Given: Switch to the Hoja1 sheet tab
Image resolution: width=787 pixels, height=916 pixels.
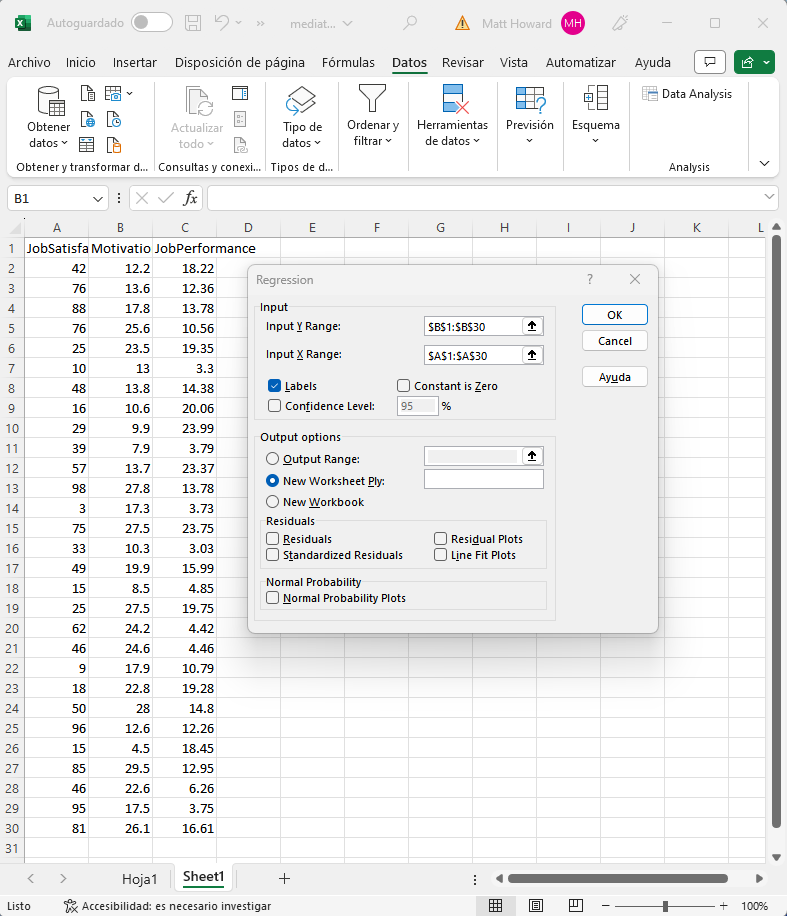Looking at the screenshot, I should pos(139,879).
